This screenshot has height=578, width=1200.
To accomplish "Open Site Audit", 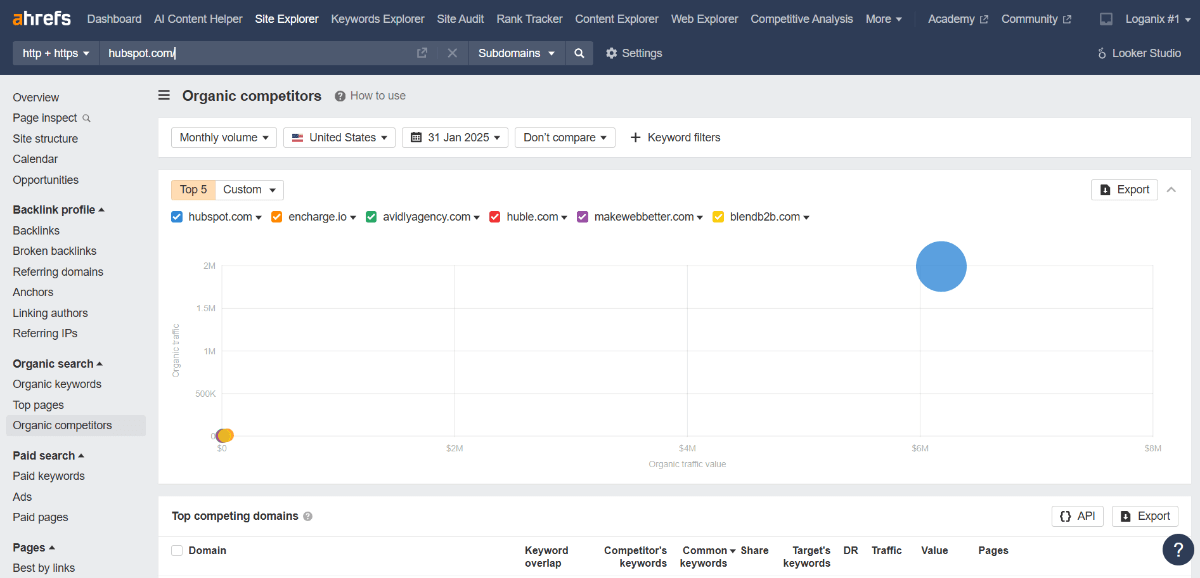I will [x=461, y=19].
